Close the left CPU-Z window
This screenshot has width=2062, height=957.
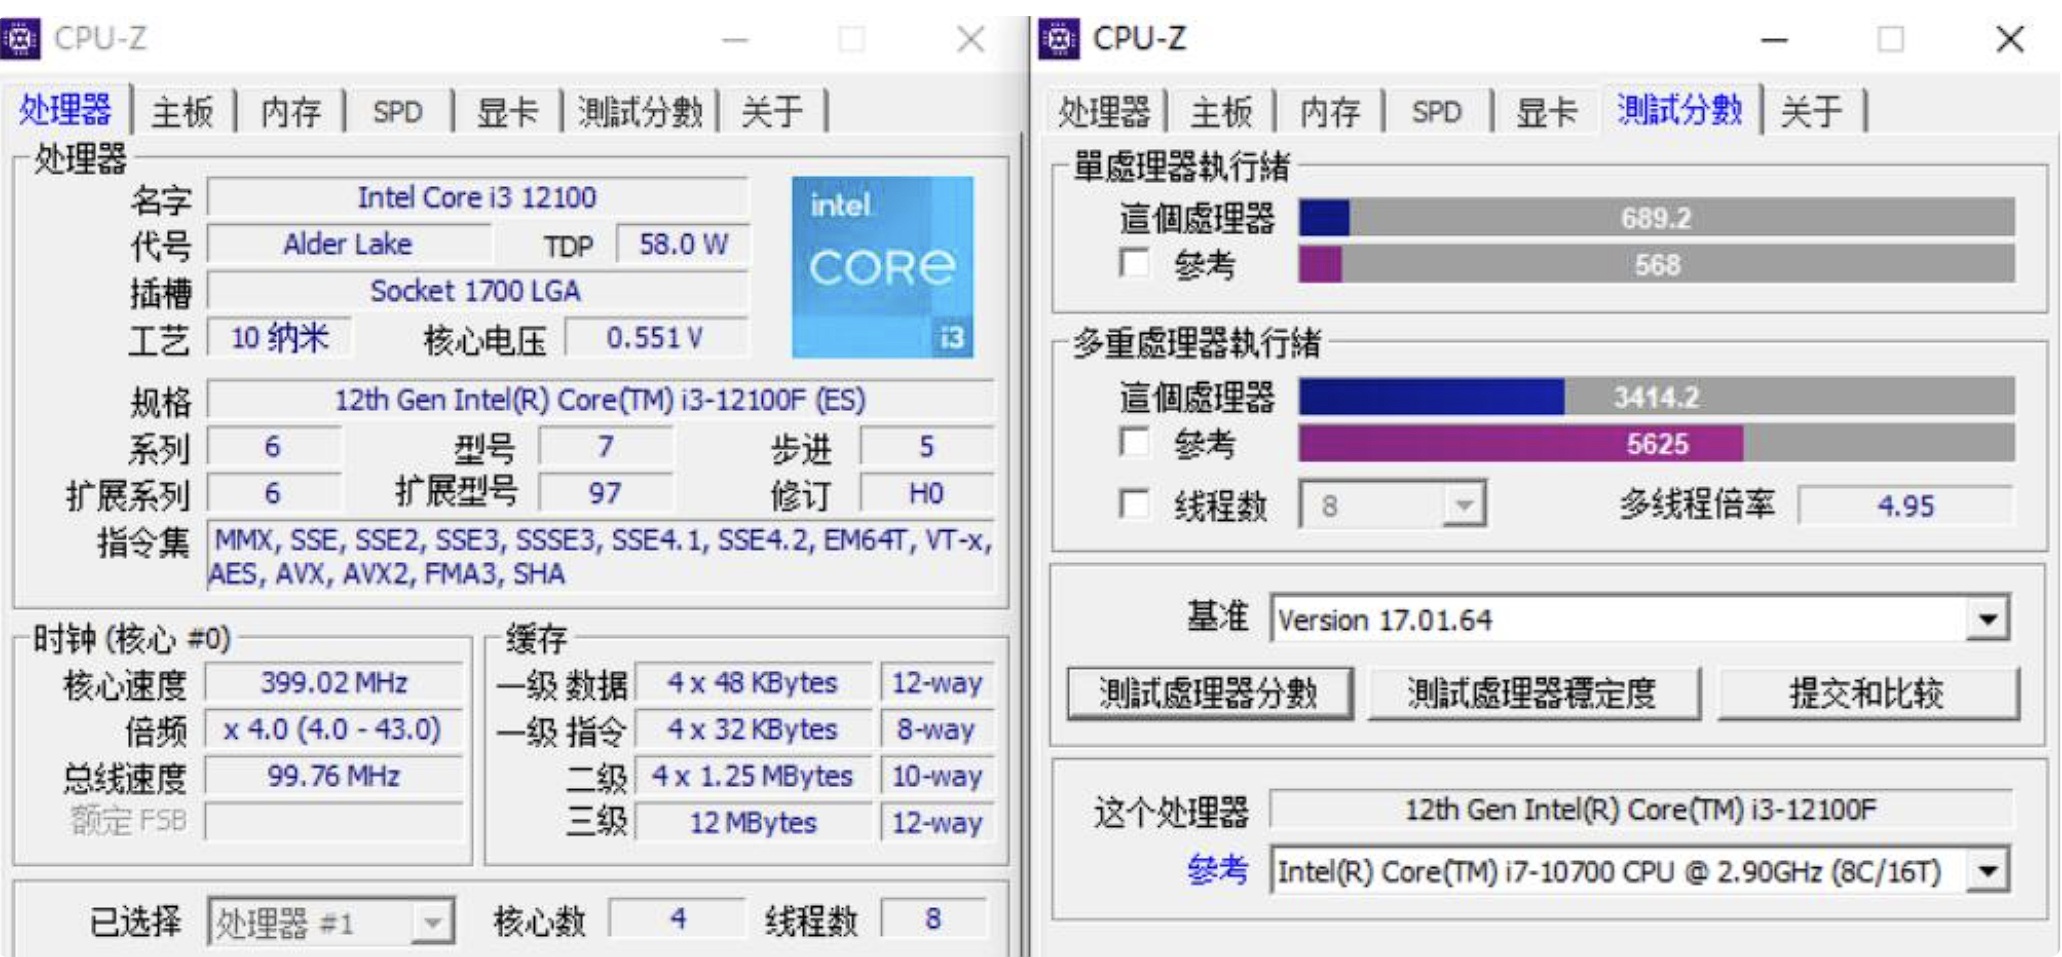[x=970, y=39]
